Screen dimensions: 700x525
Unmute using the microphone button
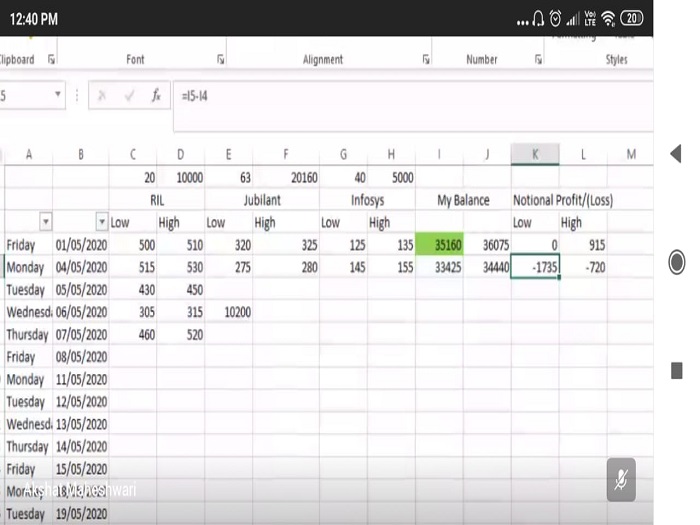pos(621,479)
